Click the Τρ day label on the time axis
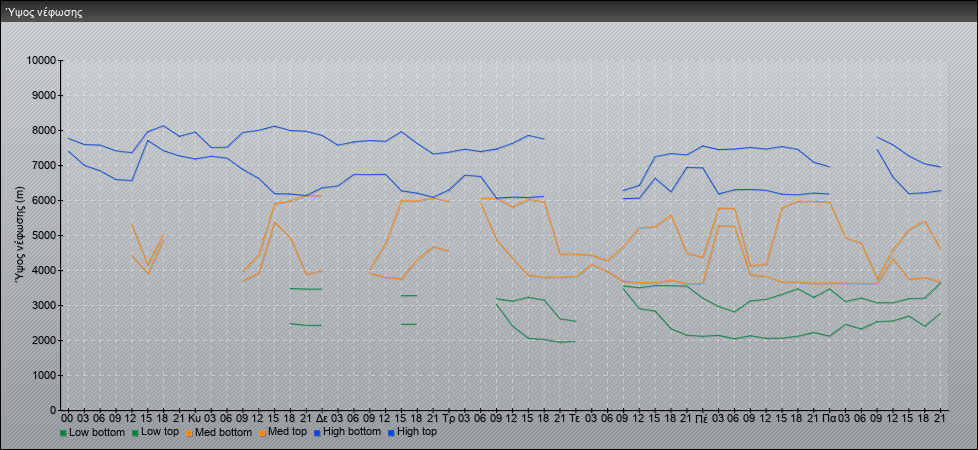Viewport: 978px width, 450px height. [448, 419]
